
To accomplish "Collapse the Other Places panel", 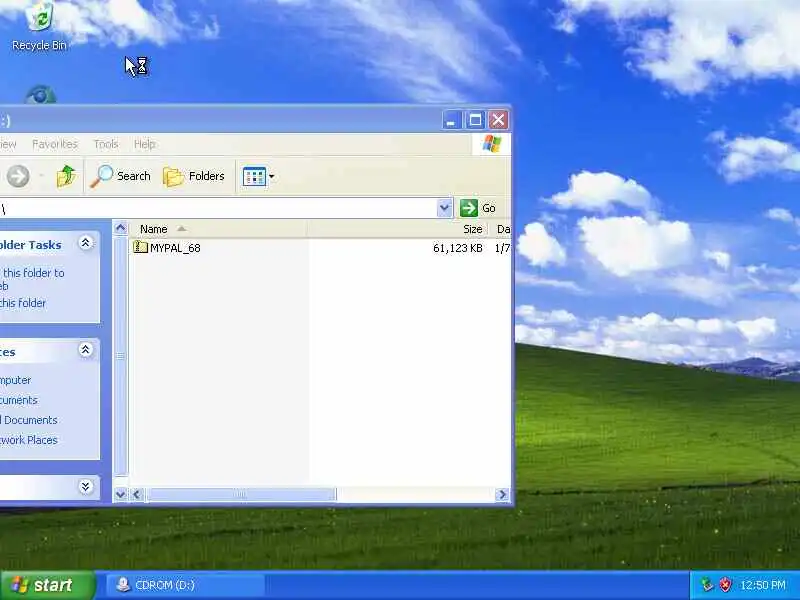I will pyautogui.click(x=86, y=350).
